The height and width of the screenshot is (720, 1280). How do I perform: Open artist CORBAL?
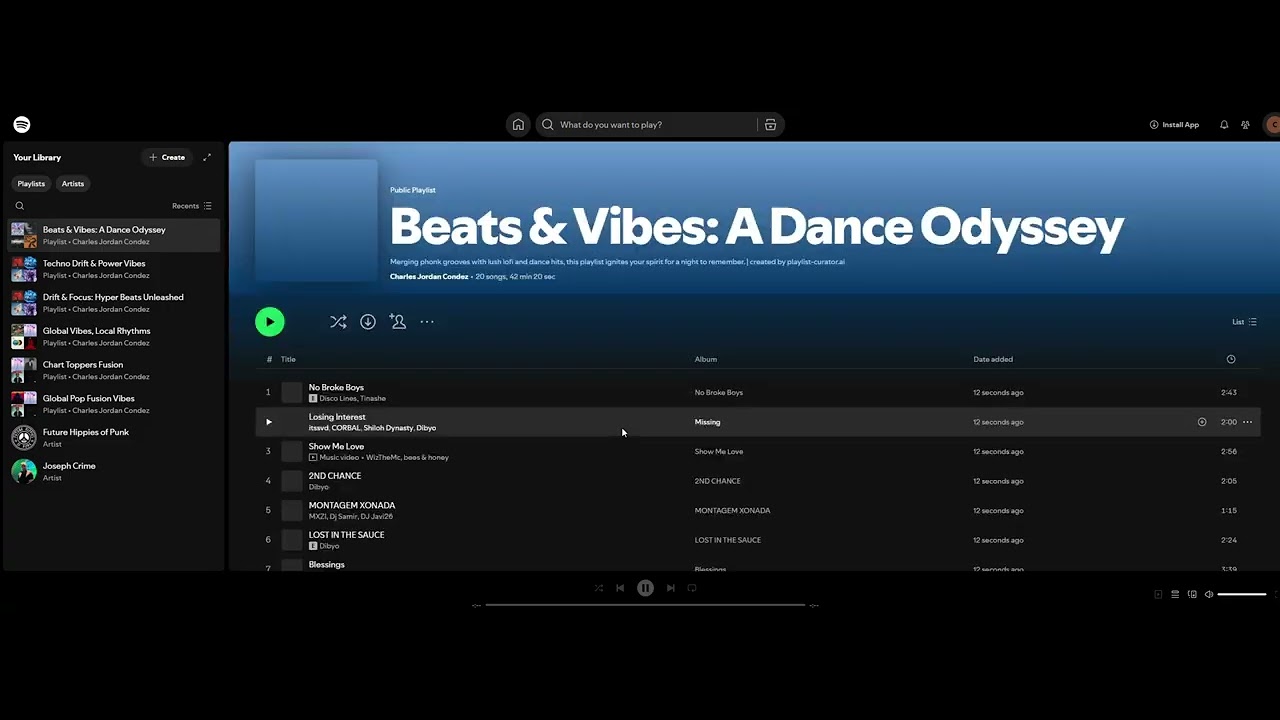346,428
